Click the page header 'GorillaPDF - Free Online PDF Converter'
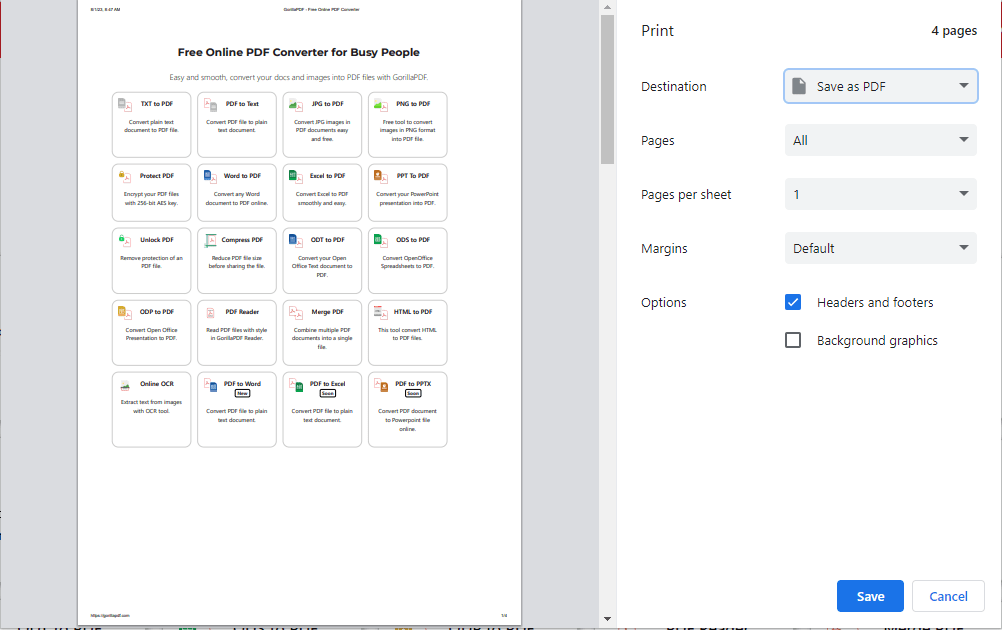The image size is (1002, 630). [x=321, y=10]
